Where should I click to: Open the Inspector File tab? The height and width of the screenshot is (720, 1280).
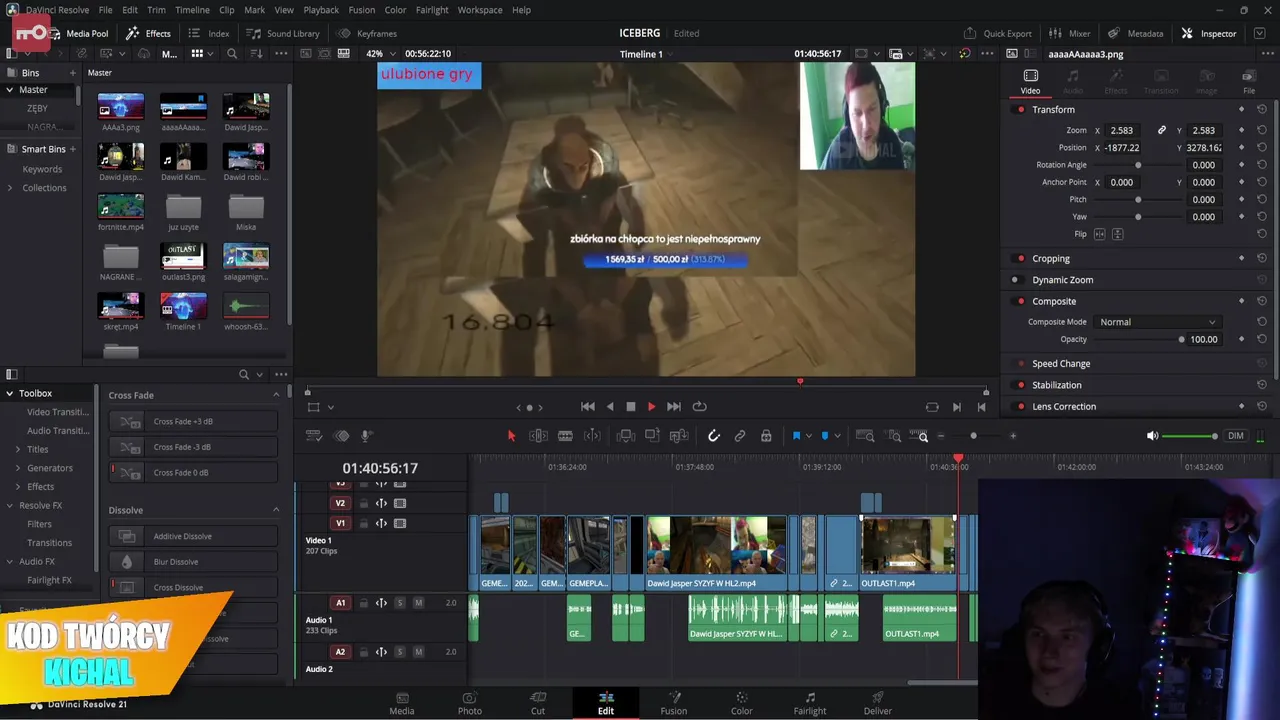(x=1248, y=81)
